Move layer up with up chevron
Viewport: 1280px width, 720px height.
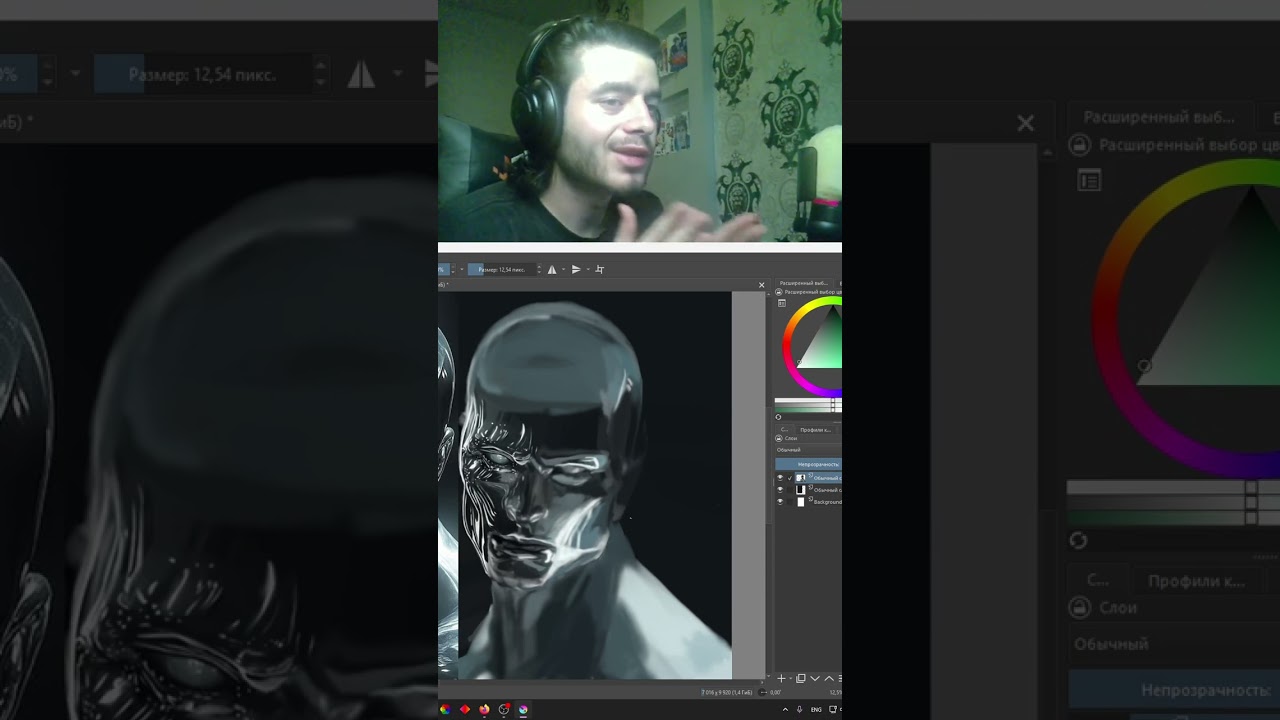coord(829,678)
